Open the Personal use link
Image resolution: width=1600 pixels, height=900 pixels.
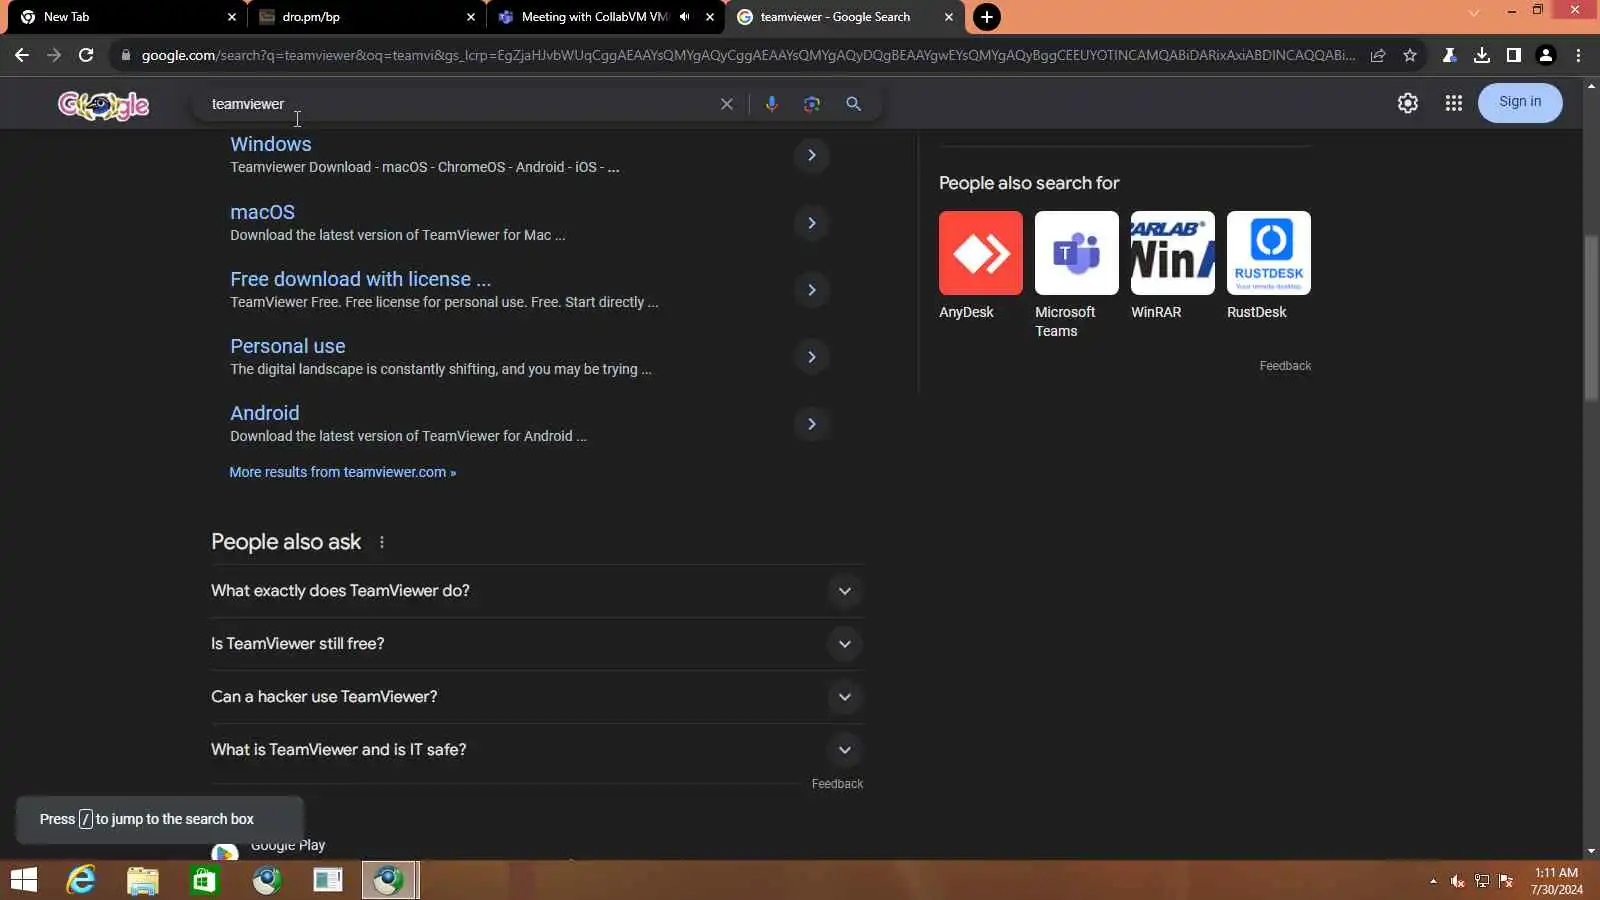point(288,346)
